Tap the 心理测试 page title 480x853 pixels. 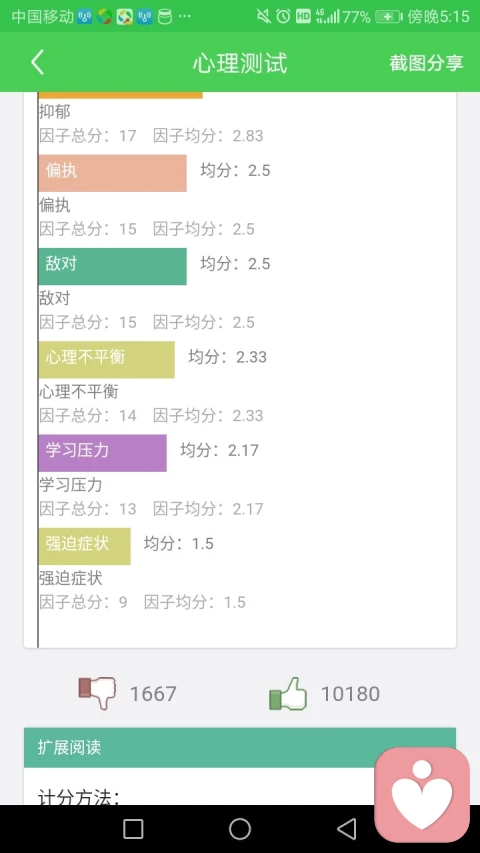point(240,63)
